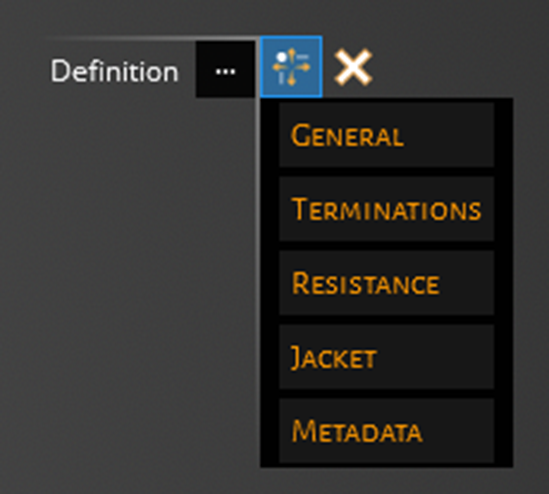Click the Definition field label
Screen dimensions: 549x494
pyautogui.click(x=114, y=71)
